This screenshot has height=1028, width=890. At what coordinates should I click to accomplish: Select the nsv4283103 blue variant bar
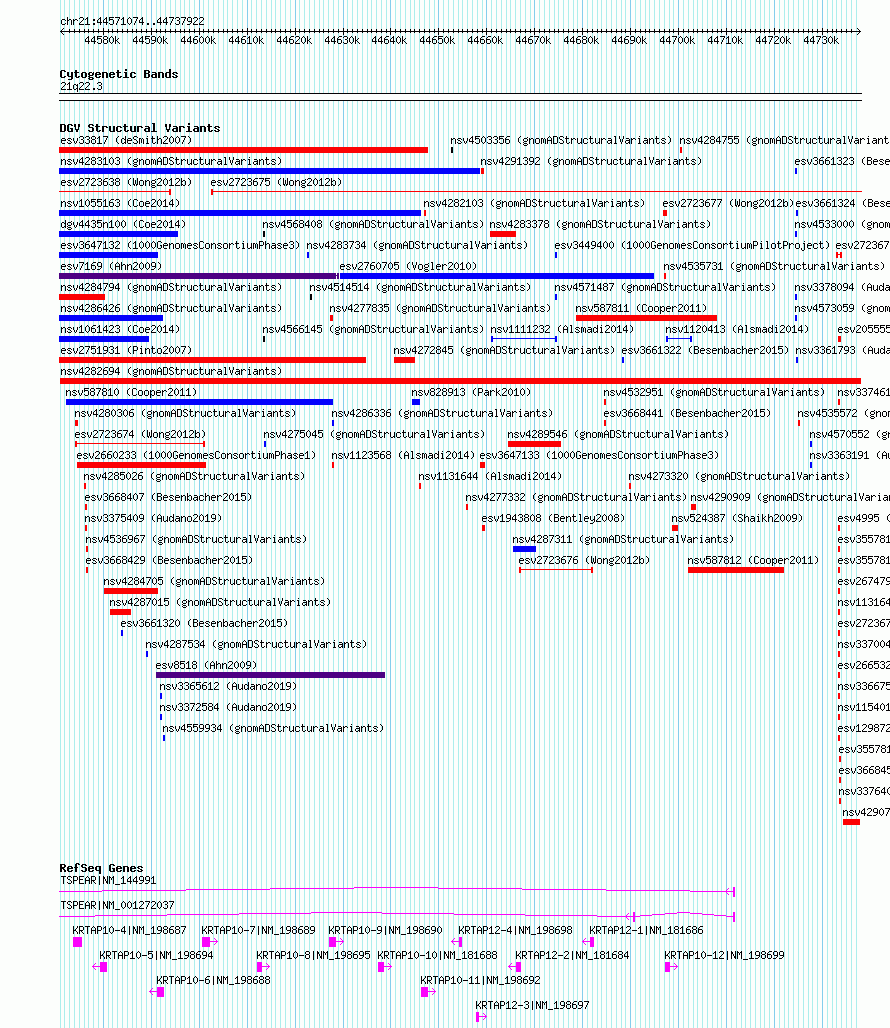point(269,171)
